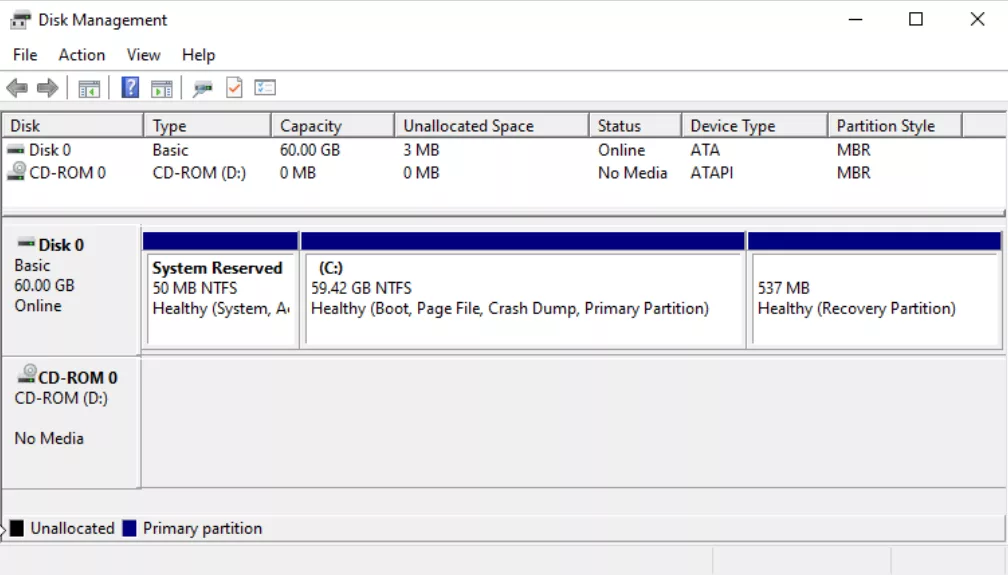Open the Action menu
1008x575 pixels.
[82, 55]
